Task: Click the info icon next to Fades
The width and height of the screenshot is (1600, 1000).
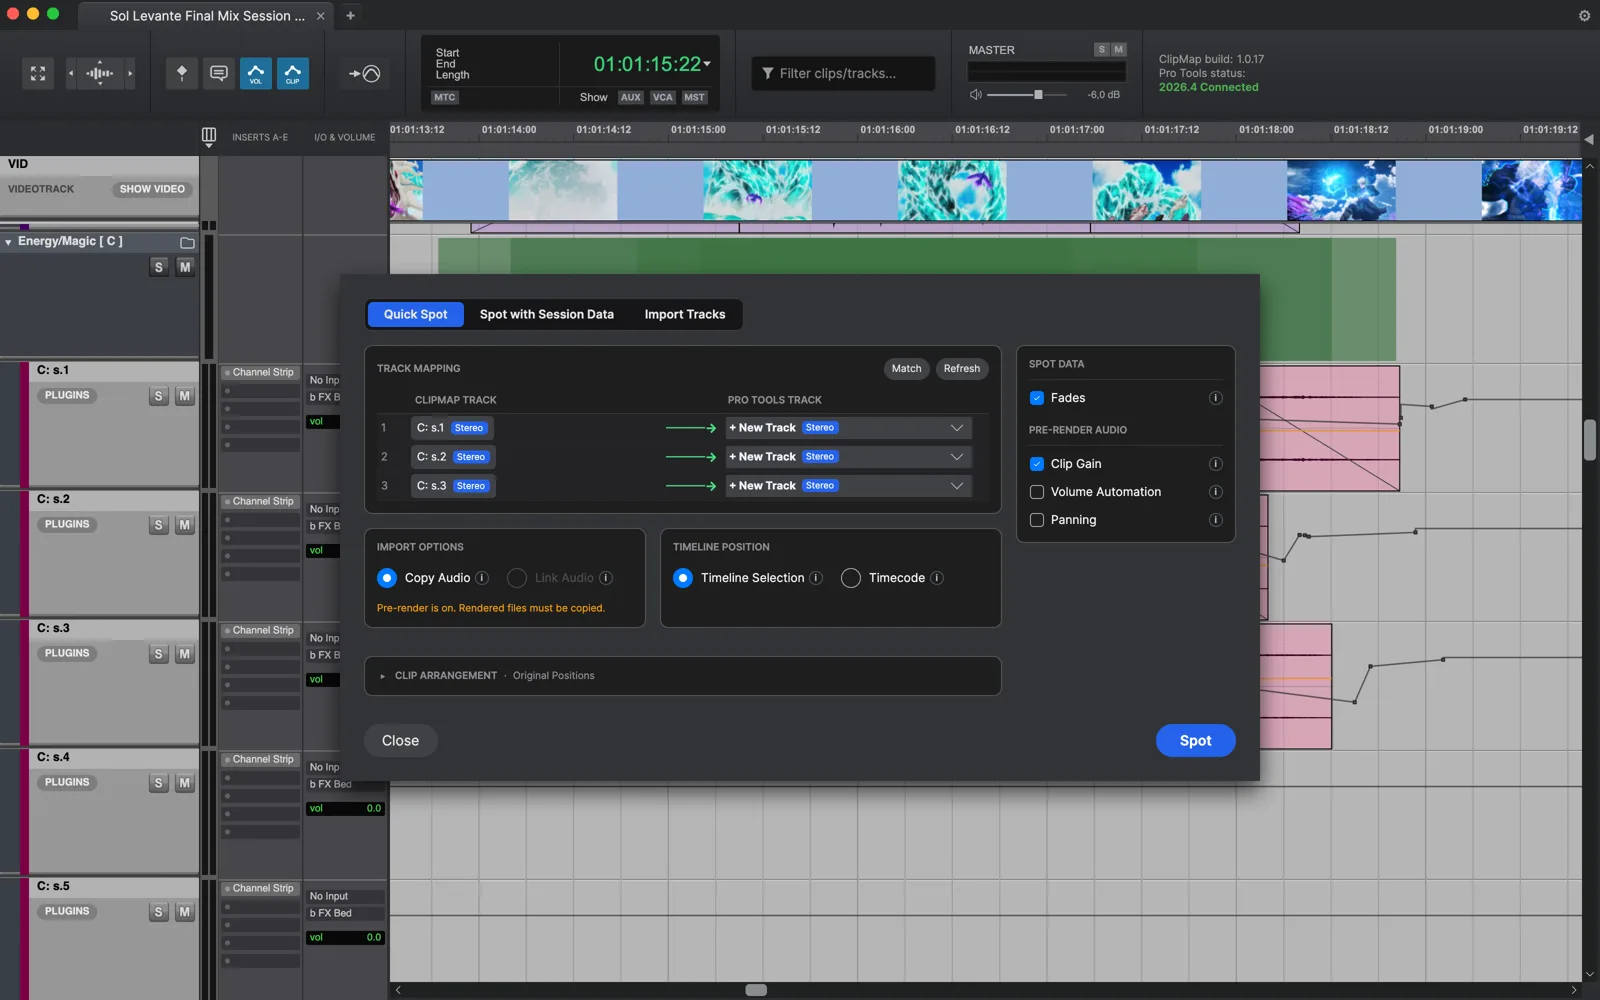Action: click(1216, 398)
